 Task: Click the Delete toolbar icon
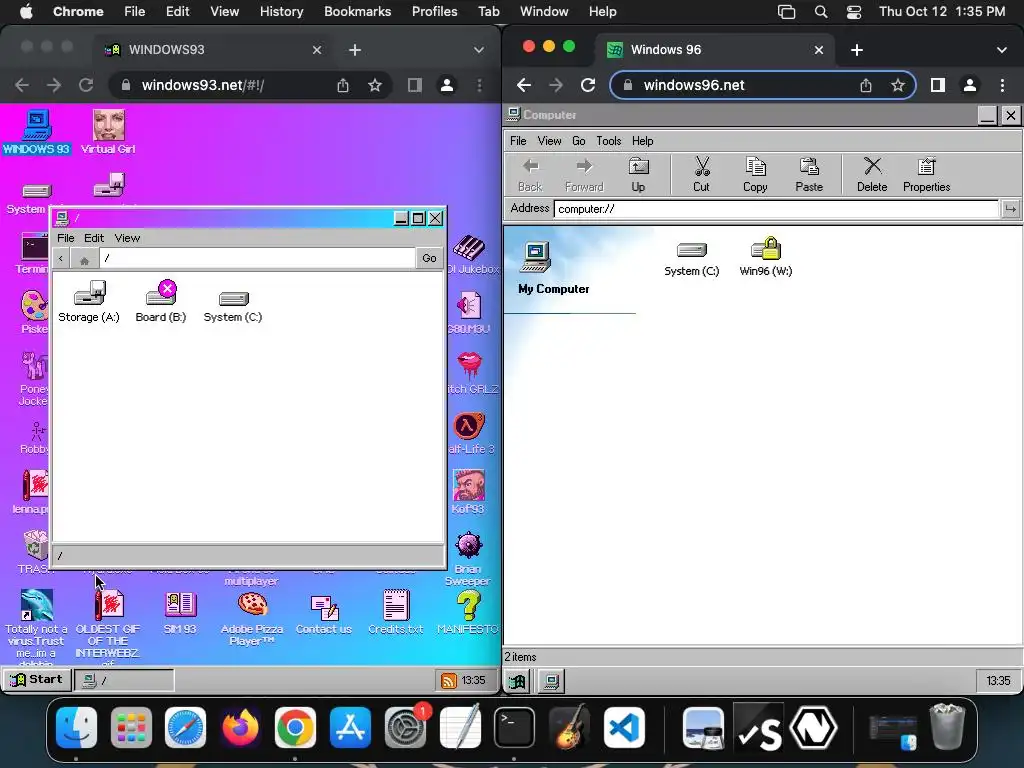[x=872, y=174]
